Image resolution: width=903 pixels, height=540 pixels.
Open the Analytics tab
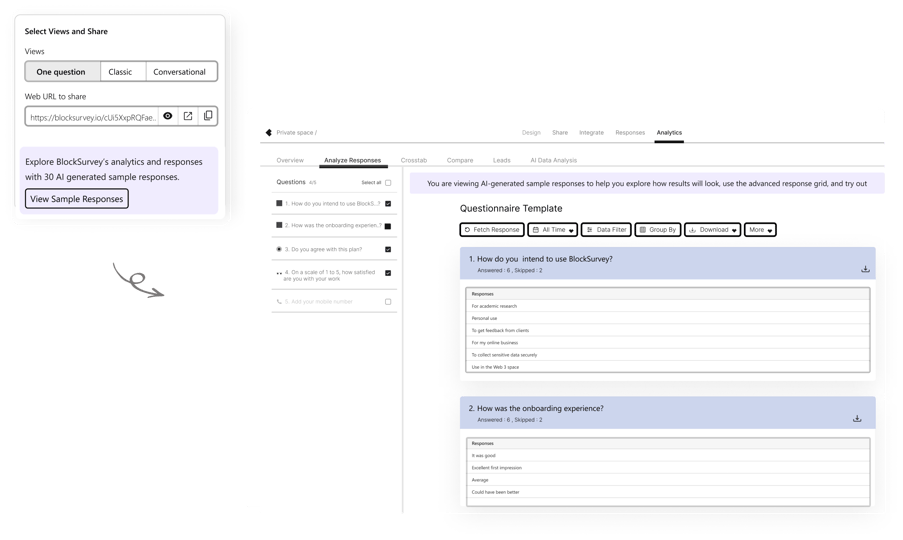[669, 132]
